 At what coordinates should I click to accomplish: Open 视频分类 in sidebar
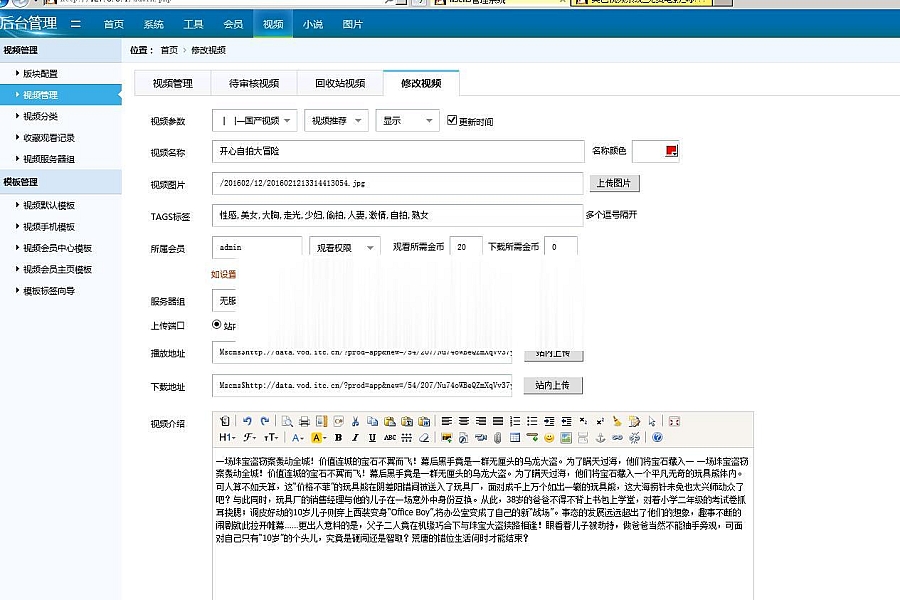pos(40,116)
